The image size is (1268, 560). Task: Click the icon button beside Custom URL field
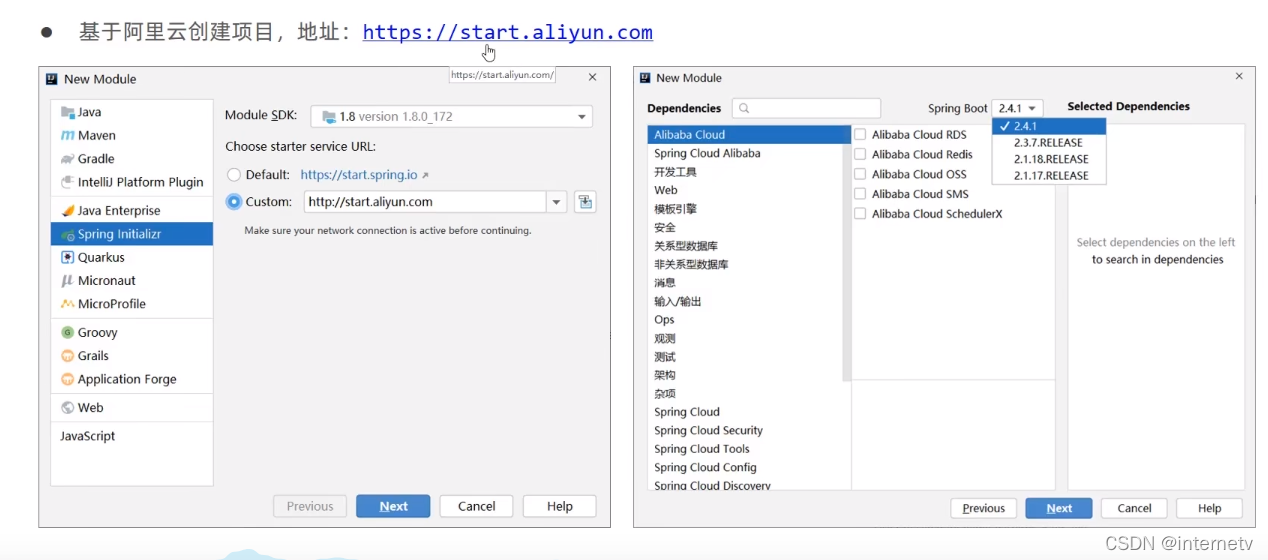point(585,202)
